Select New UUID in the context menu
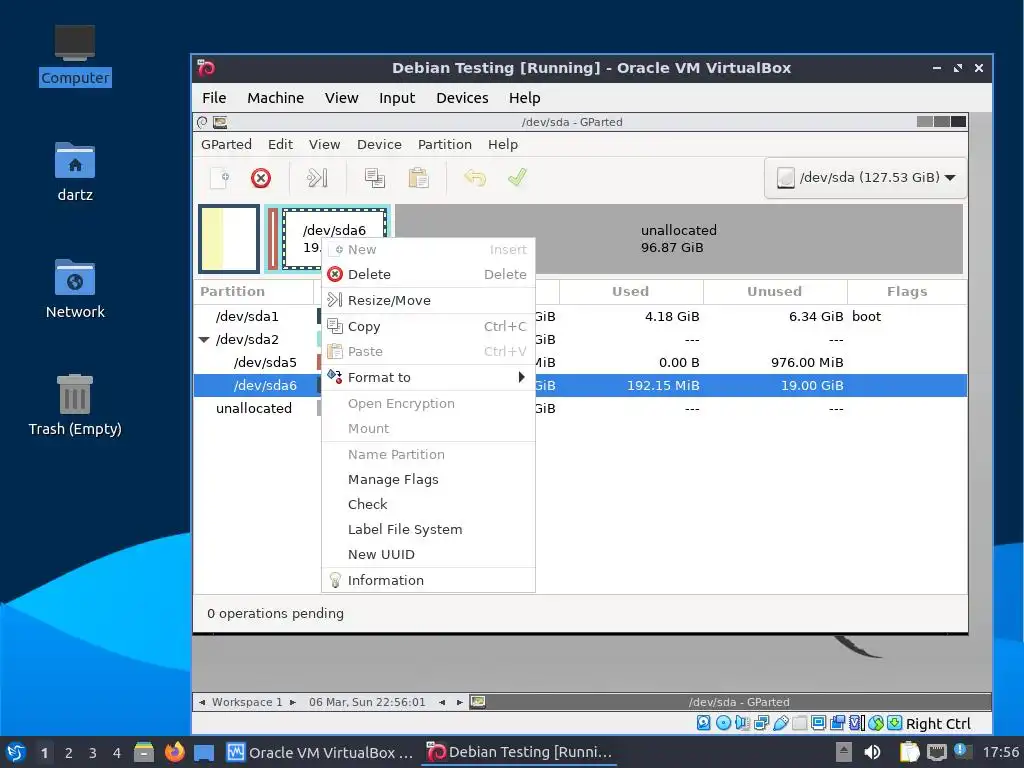 (x=428, y=554)
